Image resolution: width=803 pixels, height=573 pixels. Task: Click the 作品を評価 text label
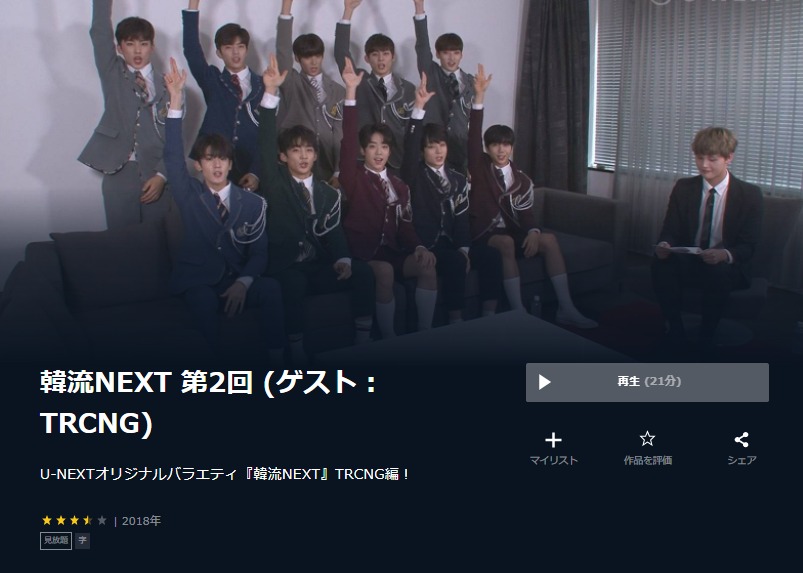[x=648, y=460]
